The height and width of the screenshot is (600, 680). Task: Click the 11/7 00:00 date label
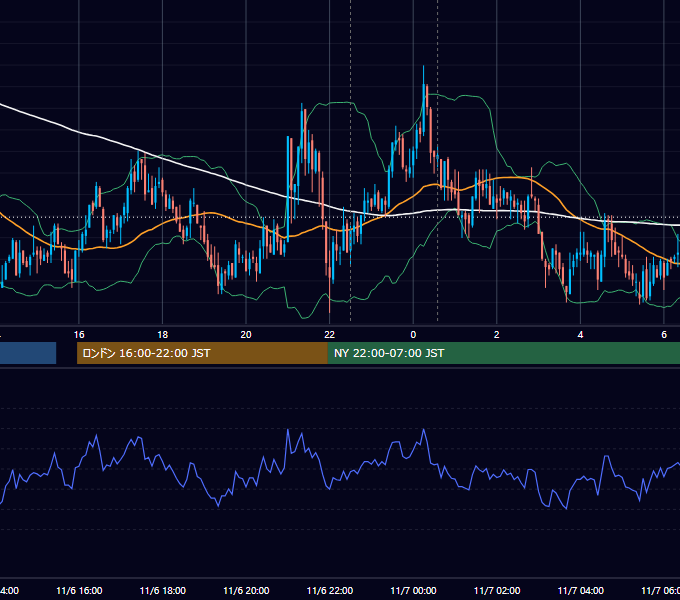pyautogui.click(x=413, y=590)
